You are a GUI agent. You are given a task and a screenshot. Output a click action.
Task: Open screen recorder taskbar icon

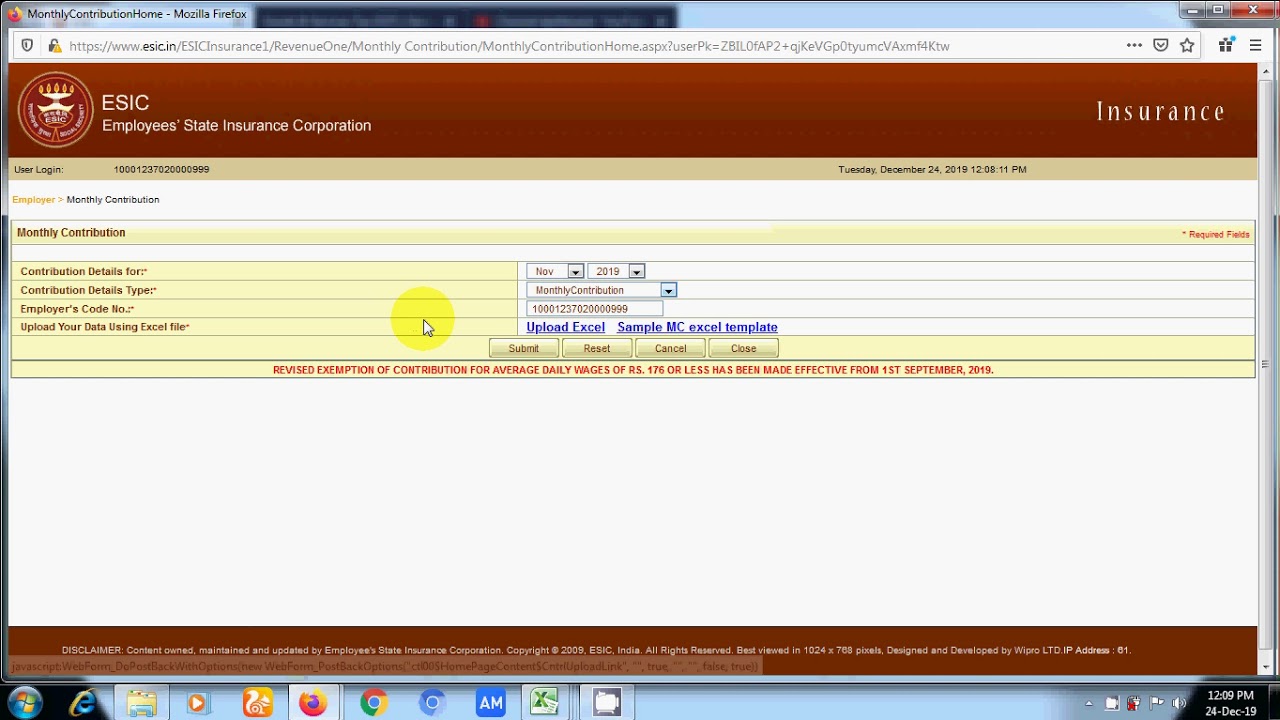606,703
